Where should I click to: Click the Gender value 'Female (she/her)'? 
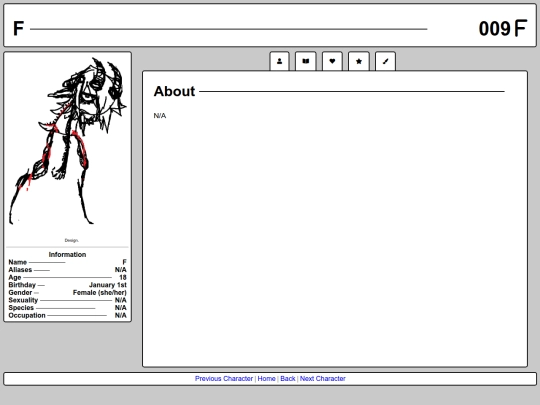click(x=100, y=292)
